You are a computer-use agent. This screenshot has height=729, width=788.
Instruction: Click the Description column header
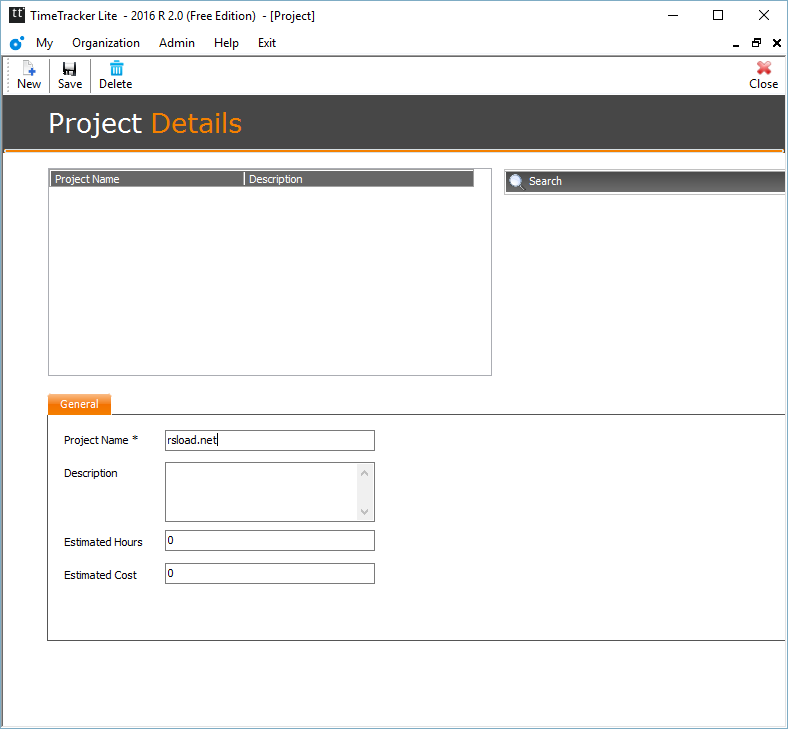click(358, 179)
